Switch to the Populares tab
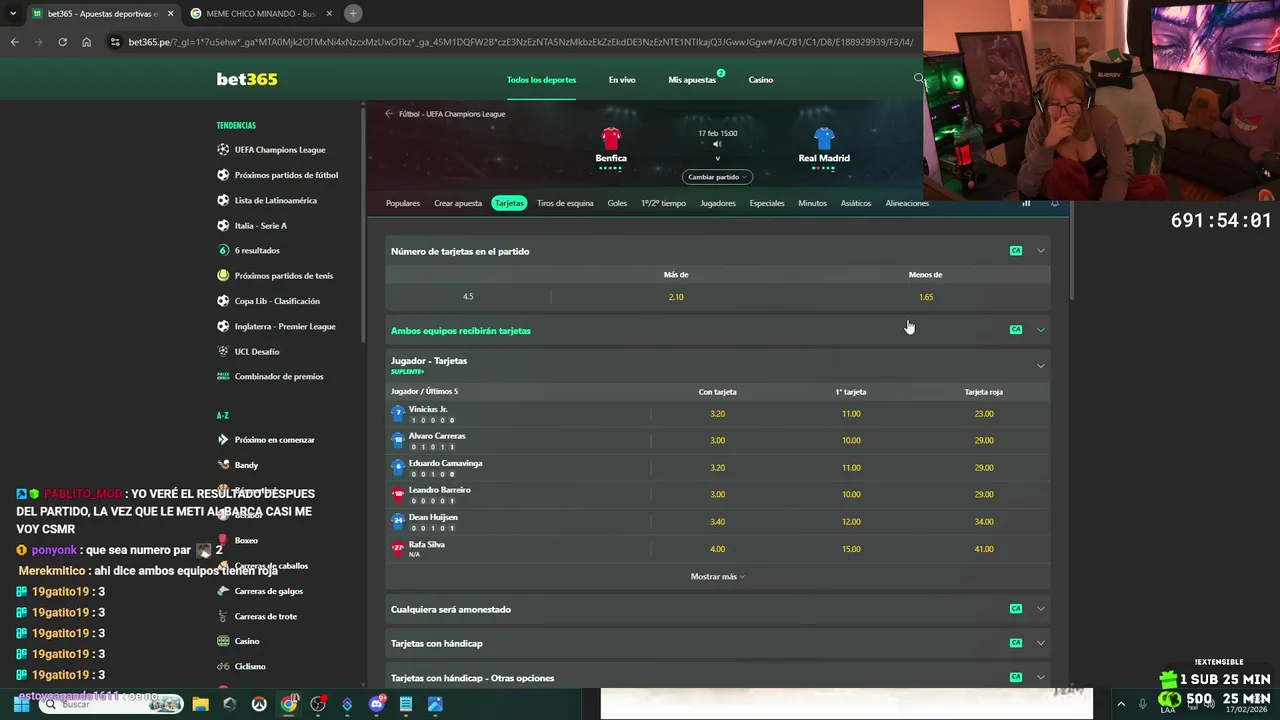Image resolution: width=1280 pixels, height=720 pixels. click(x=403, y=203)
